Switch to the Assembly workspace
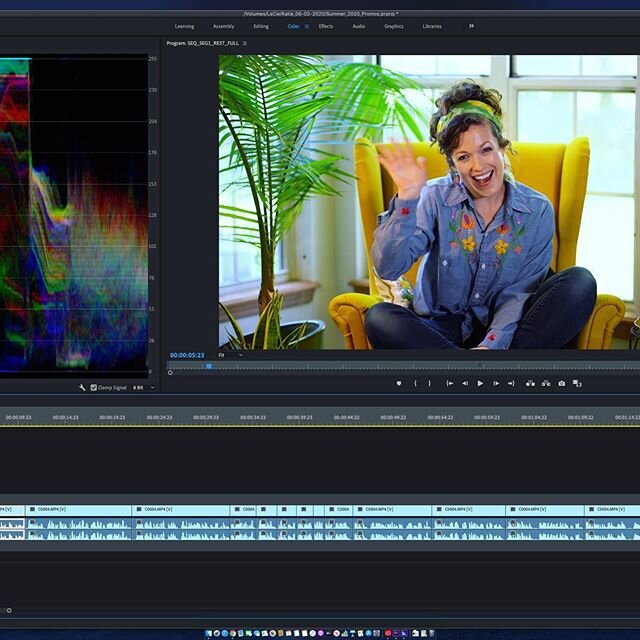Viewport: 640px width, 640px height. click(224, 26)
